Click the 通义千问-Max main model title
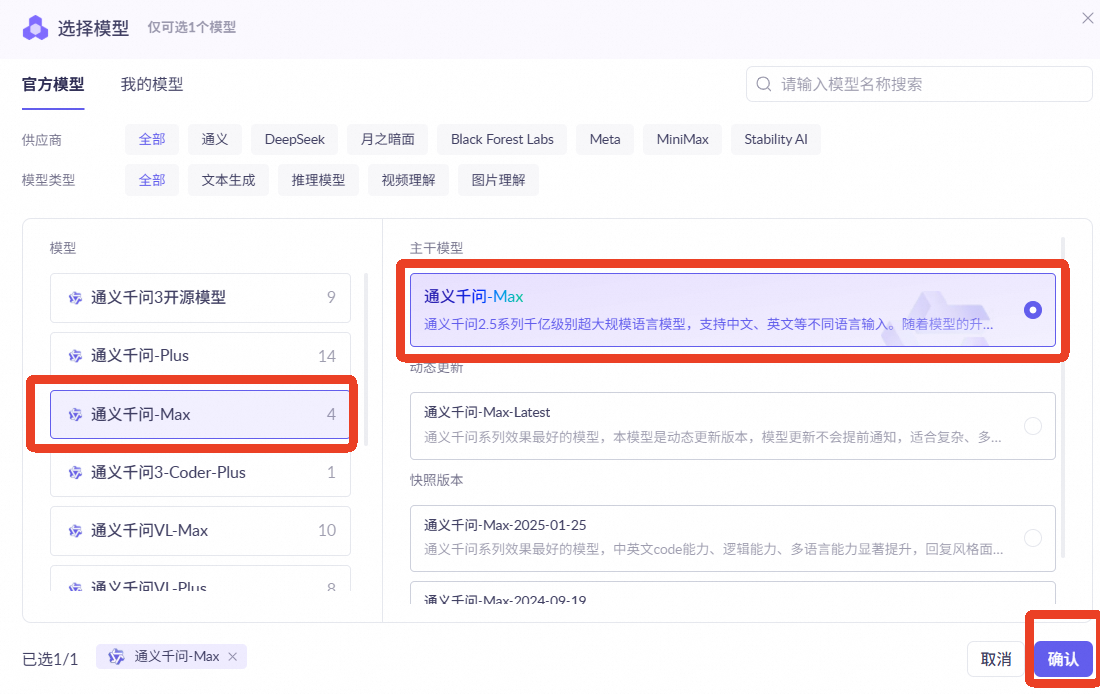Image resolution: width=1100 pixels, height=694 pixels. coord(474,297)
